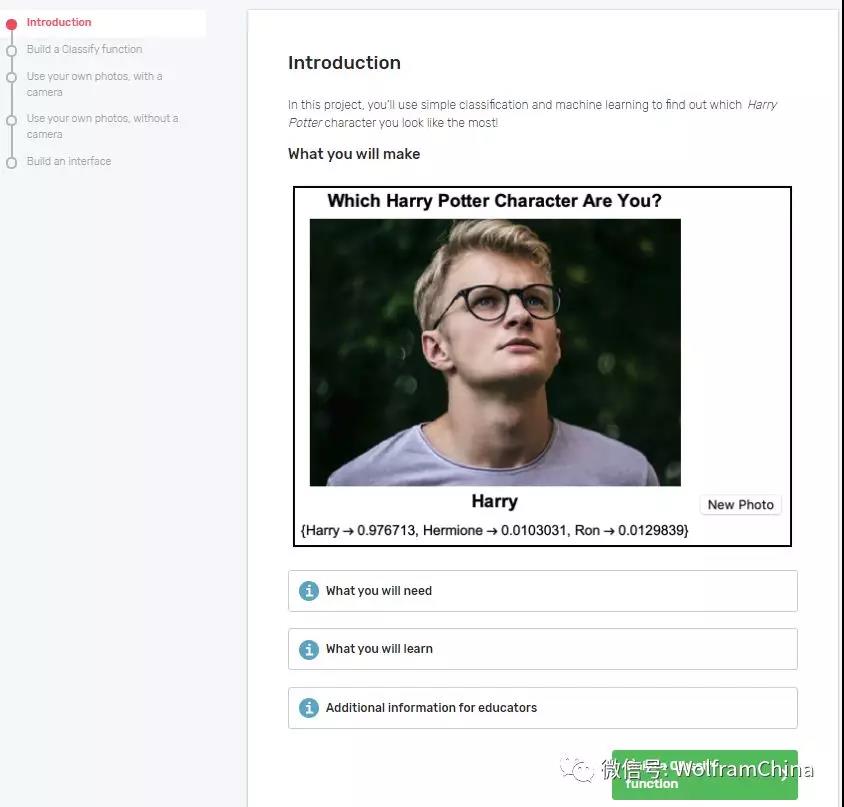Image resolution: width=844 pixels, height=807 pixels.
Task: Click the classification probabilities result text
Action: point(494,530)
